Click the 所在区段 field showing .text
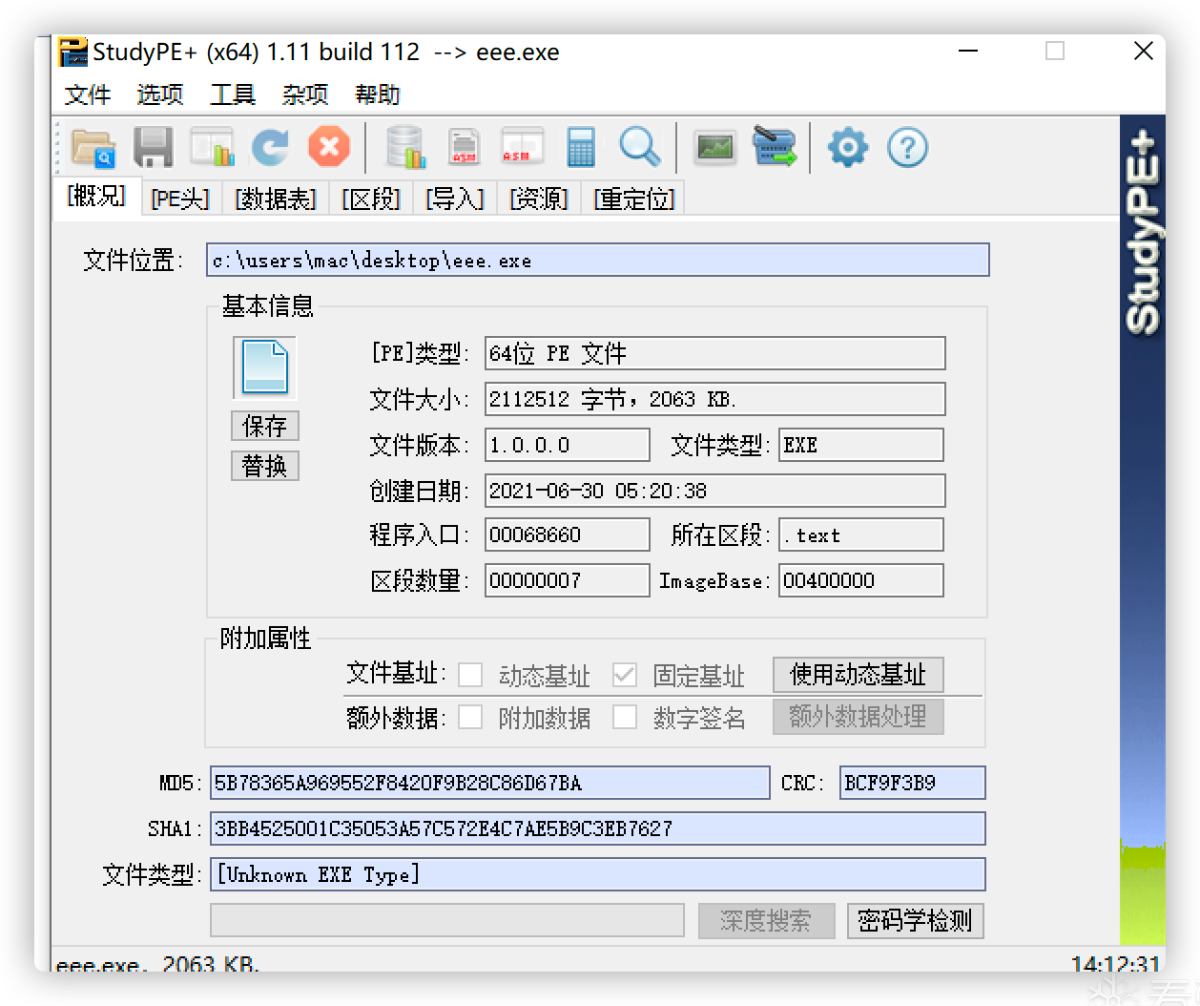Image resolution: width=1200 pixels, height=1006 pixels. pos(861,535)
